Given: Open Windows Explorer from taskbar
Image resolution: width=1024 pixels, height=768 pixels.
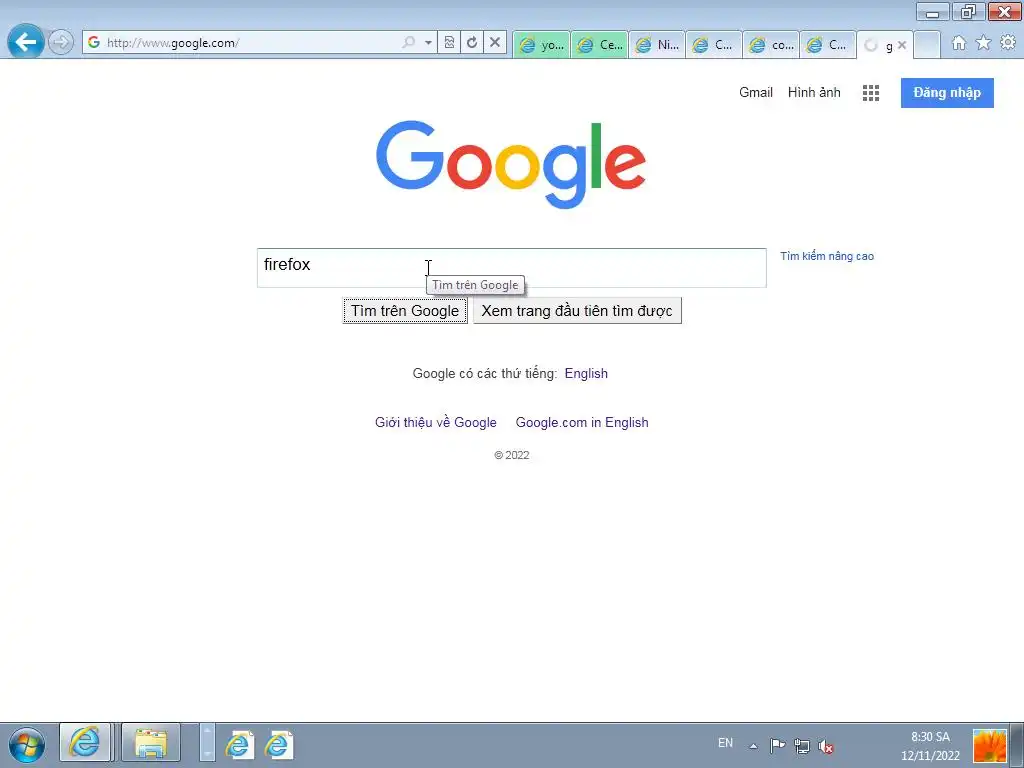Looking at the screenshot, I should (151, 743).
